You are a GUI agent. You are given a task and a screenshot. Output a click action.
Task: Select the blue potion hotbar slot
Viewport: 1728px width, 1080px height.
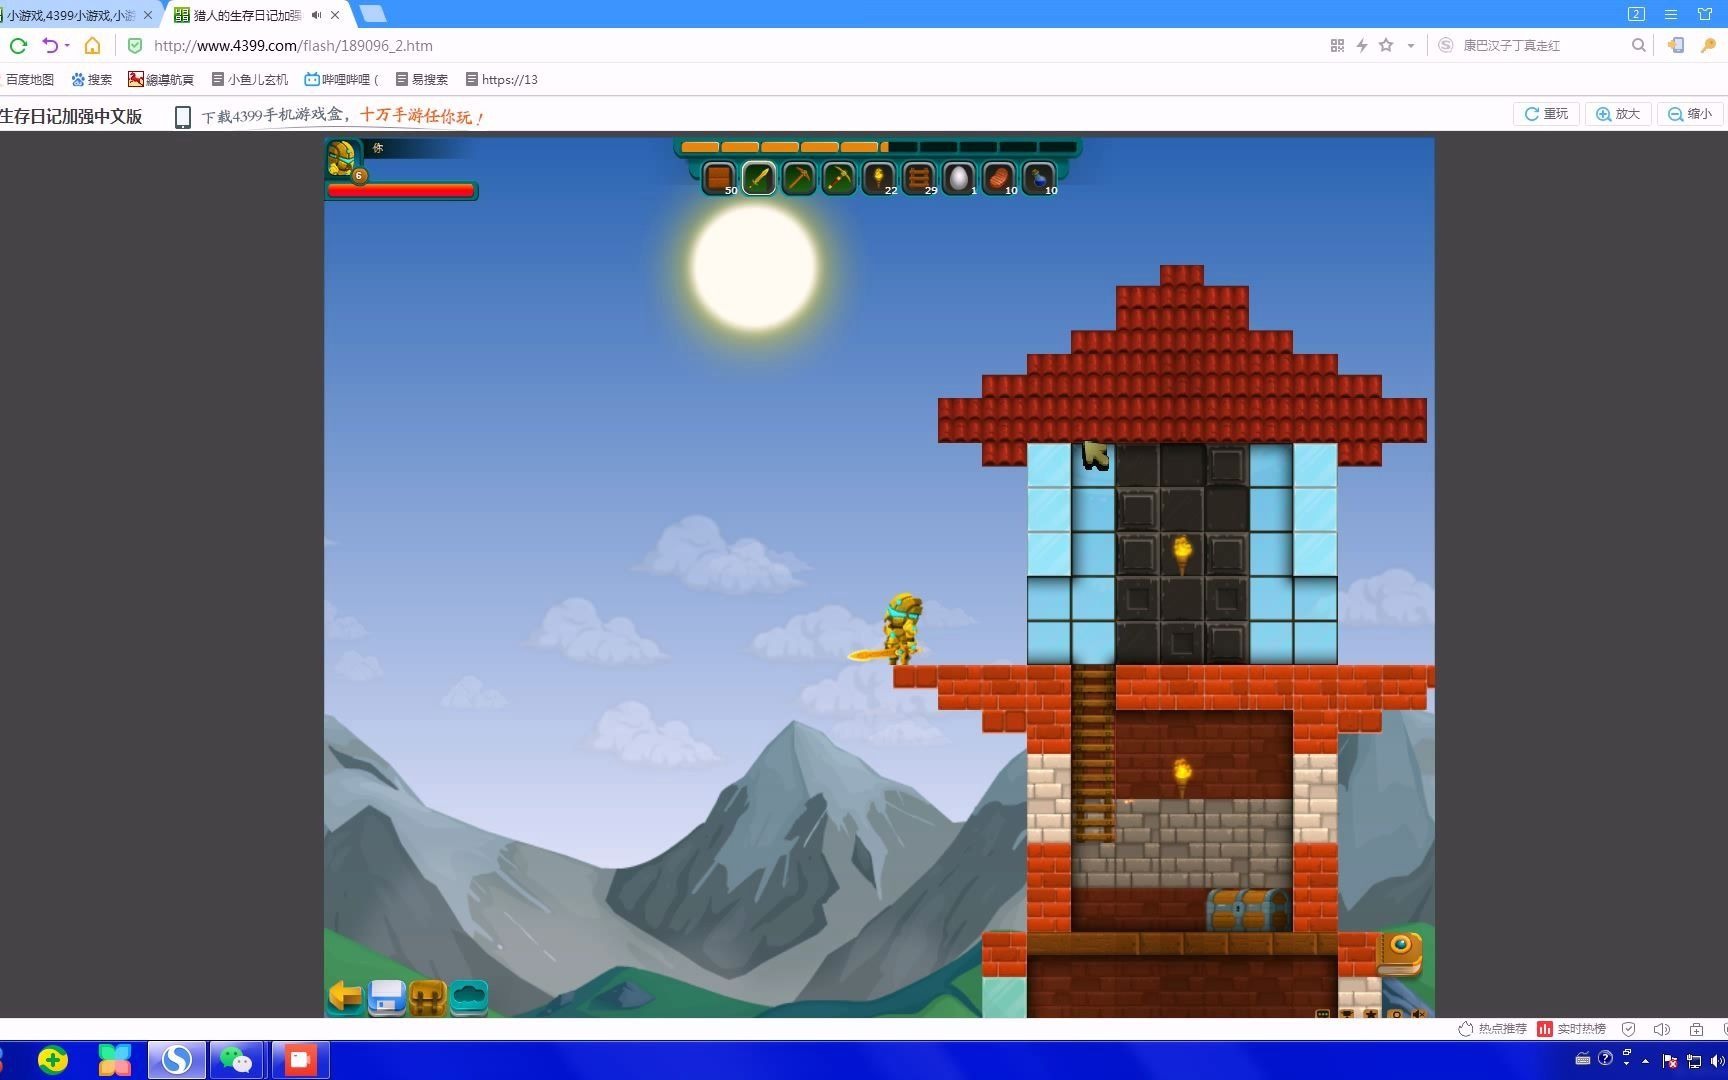1039,178
